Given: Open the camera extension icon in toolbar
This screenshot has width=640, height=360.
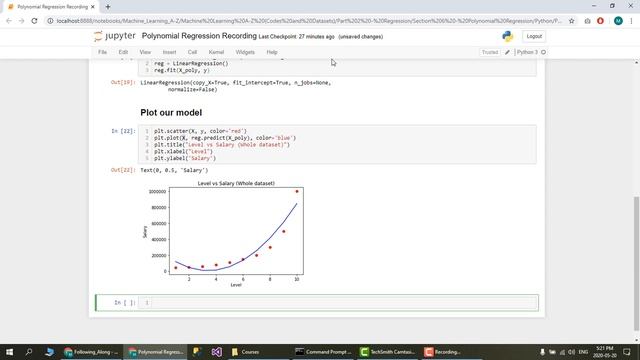Looking at the screenshot, I should pyautogui.click(x=587, y=21).
